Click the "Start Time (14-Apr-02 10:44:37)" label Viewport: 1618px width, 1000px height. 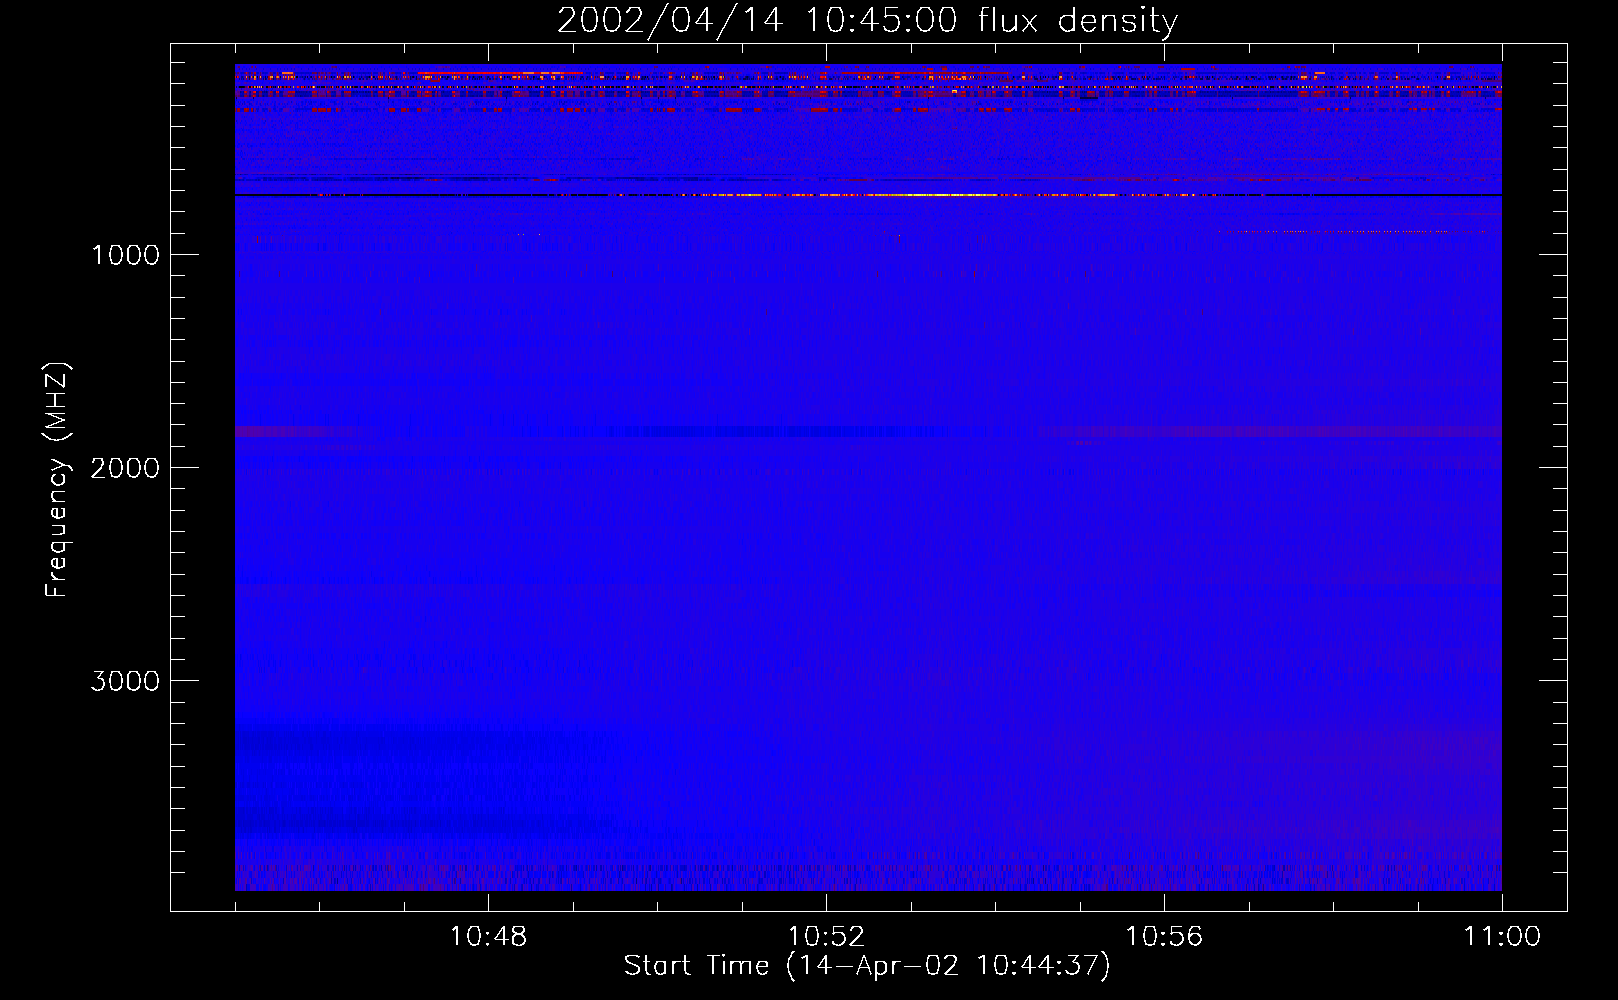[x=867, y=966]
